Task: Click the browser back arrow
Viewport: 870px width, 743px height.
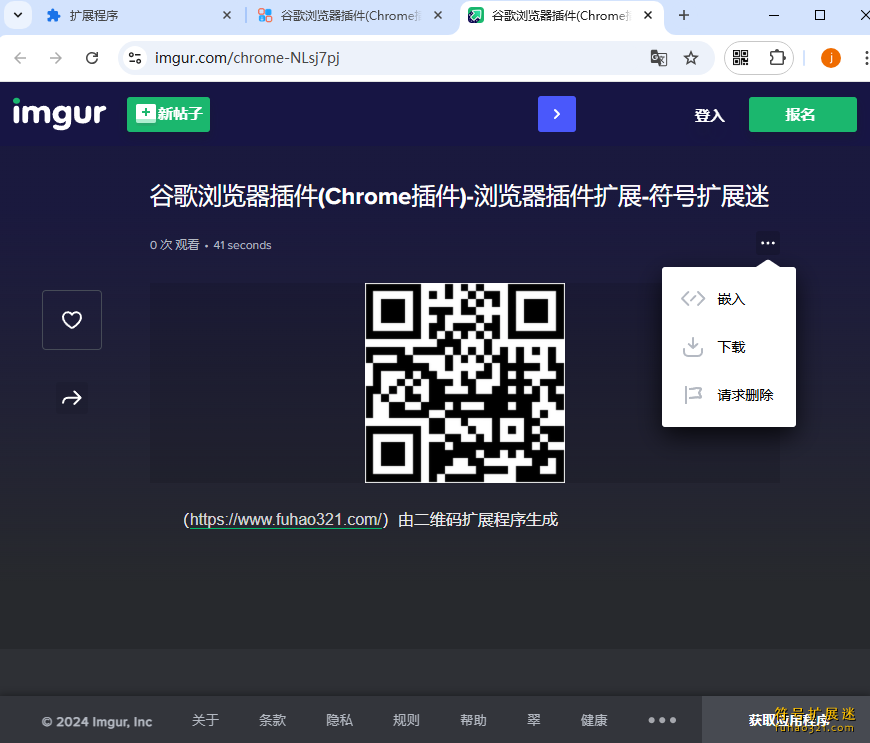Action: tap(20, 58)
